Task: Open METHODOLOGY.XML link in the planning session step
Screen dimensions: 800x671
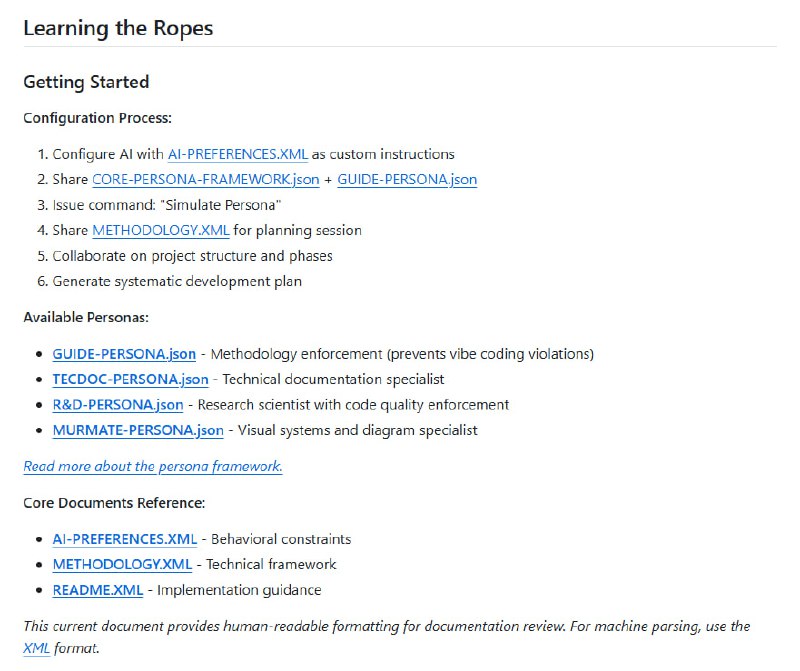Action: pyautogui.click(x=160, y=230)
